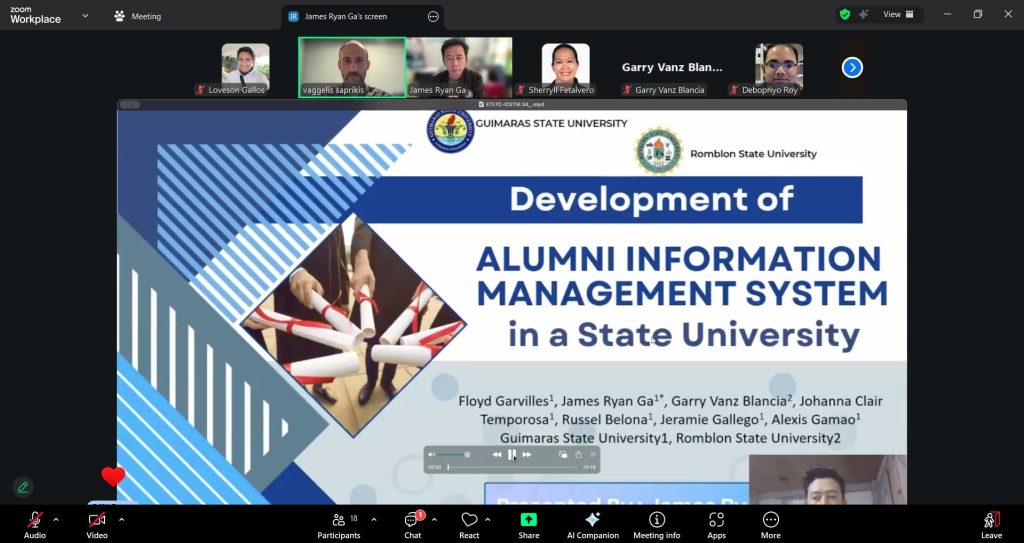Send a reaction using React button
Image resolution: width=1024 pixels, height=543 pixels.
pos(469,522)
